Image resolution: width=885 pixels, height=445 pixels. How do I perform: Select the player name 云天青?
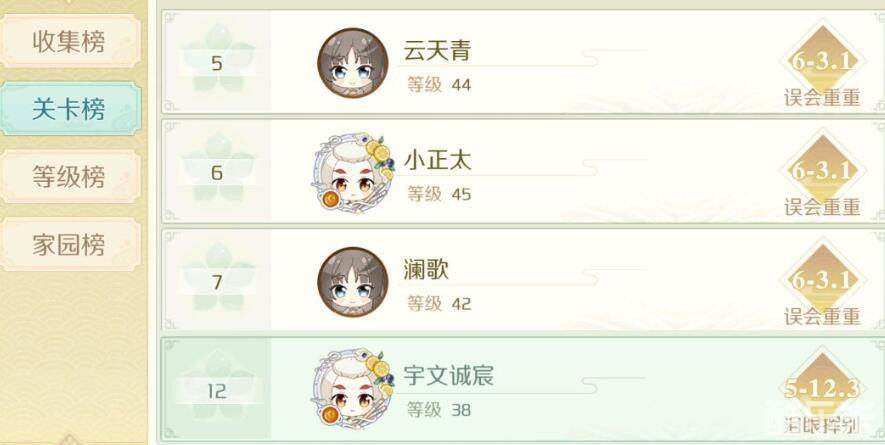coord(437,51)
